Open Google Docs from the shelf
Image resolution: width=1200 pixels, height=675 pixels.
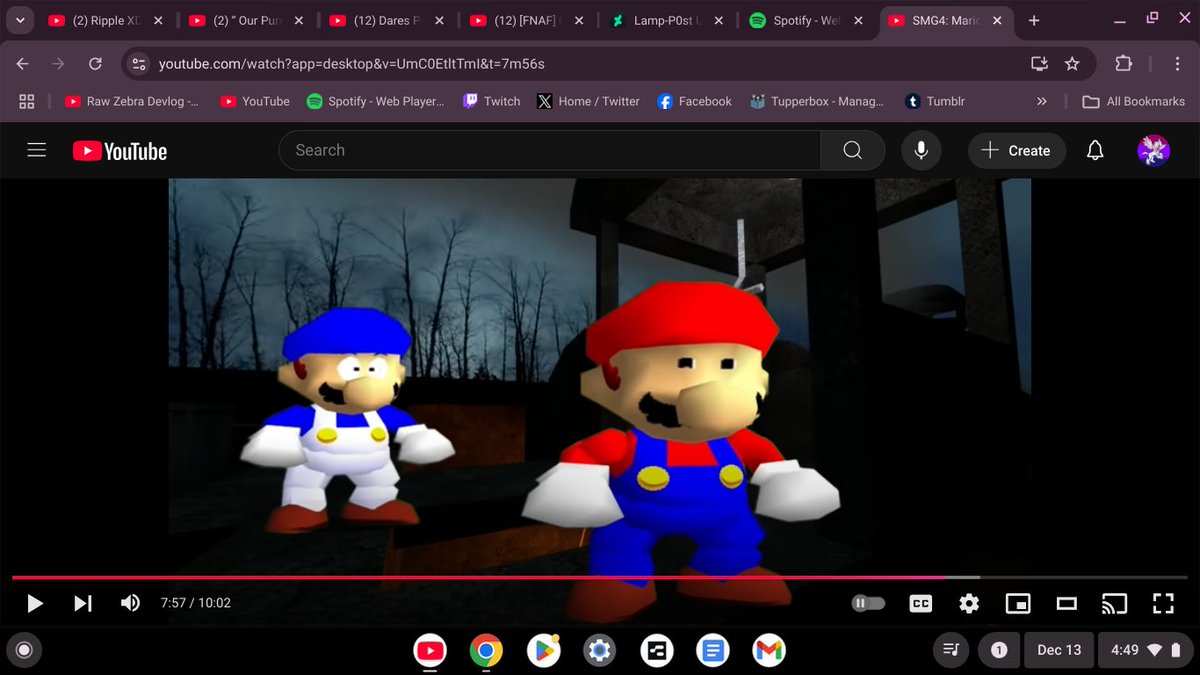click(712, 651)
